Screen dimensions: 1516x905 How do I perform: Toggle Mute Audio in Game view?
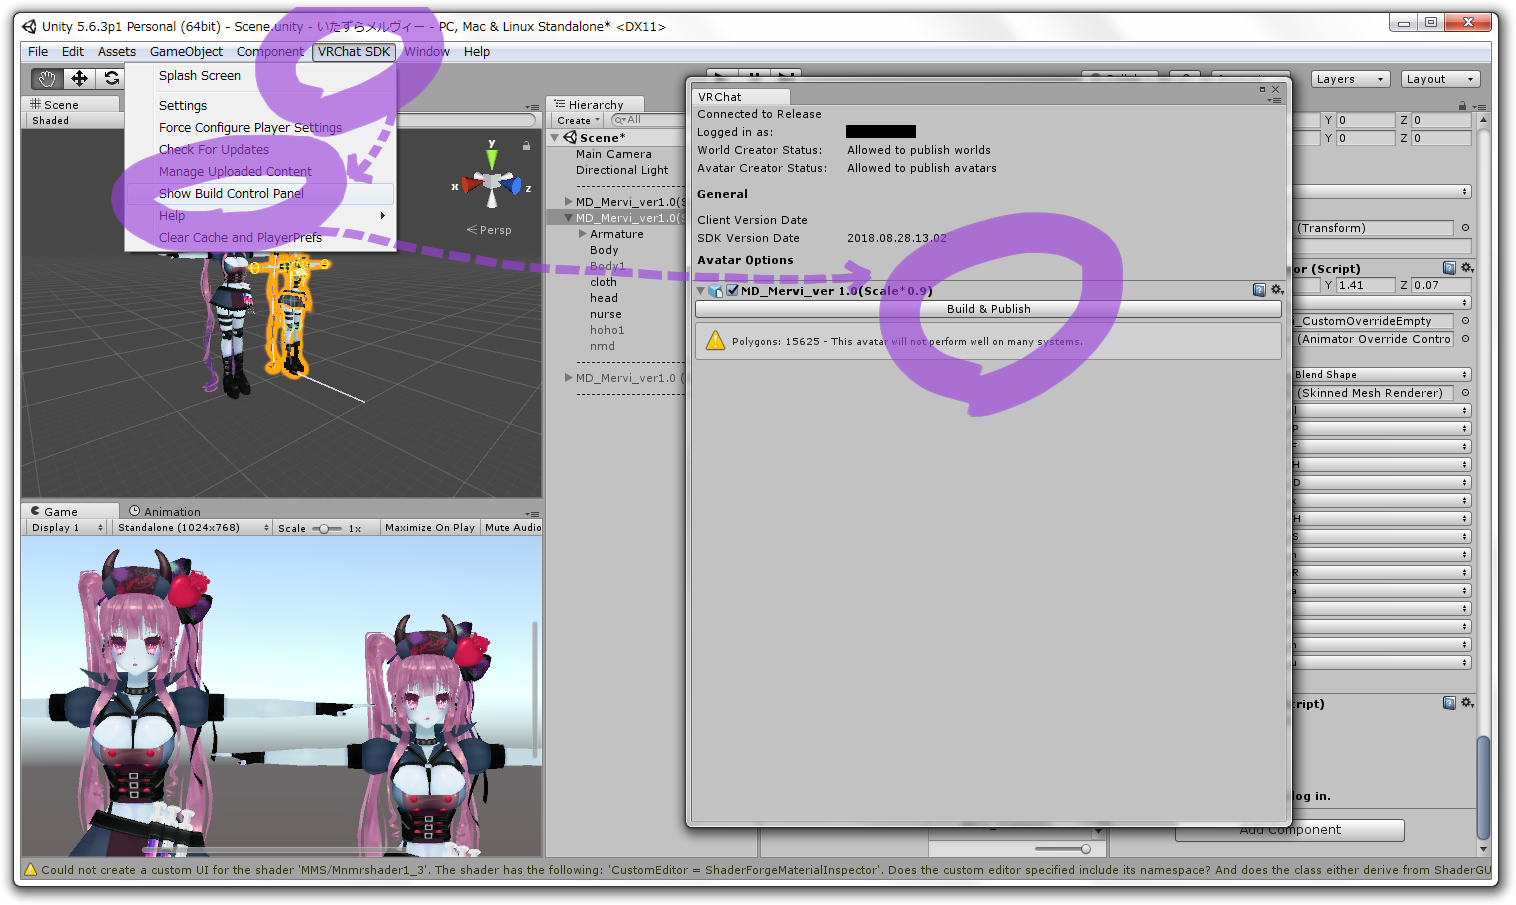513,527
